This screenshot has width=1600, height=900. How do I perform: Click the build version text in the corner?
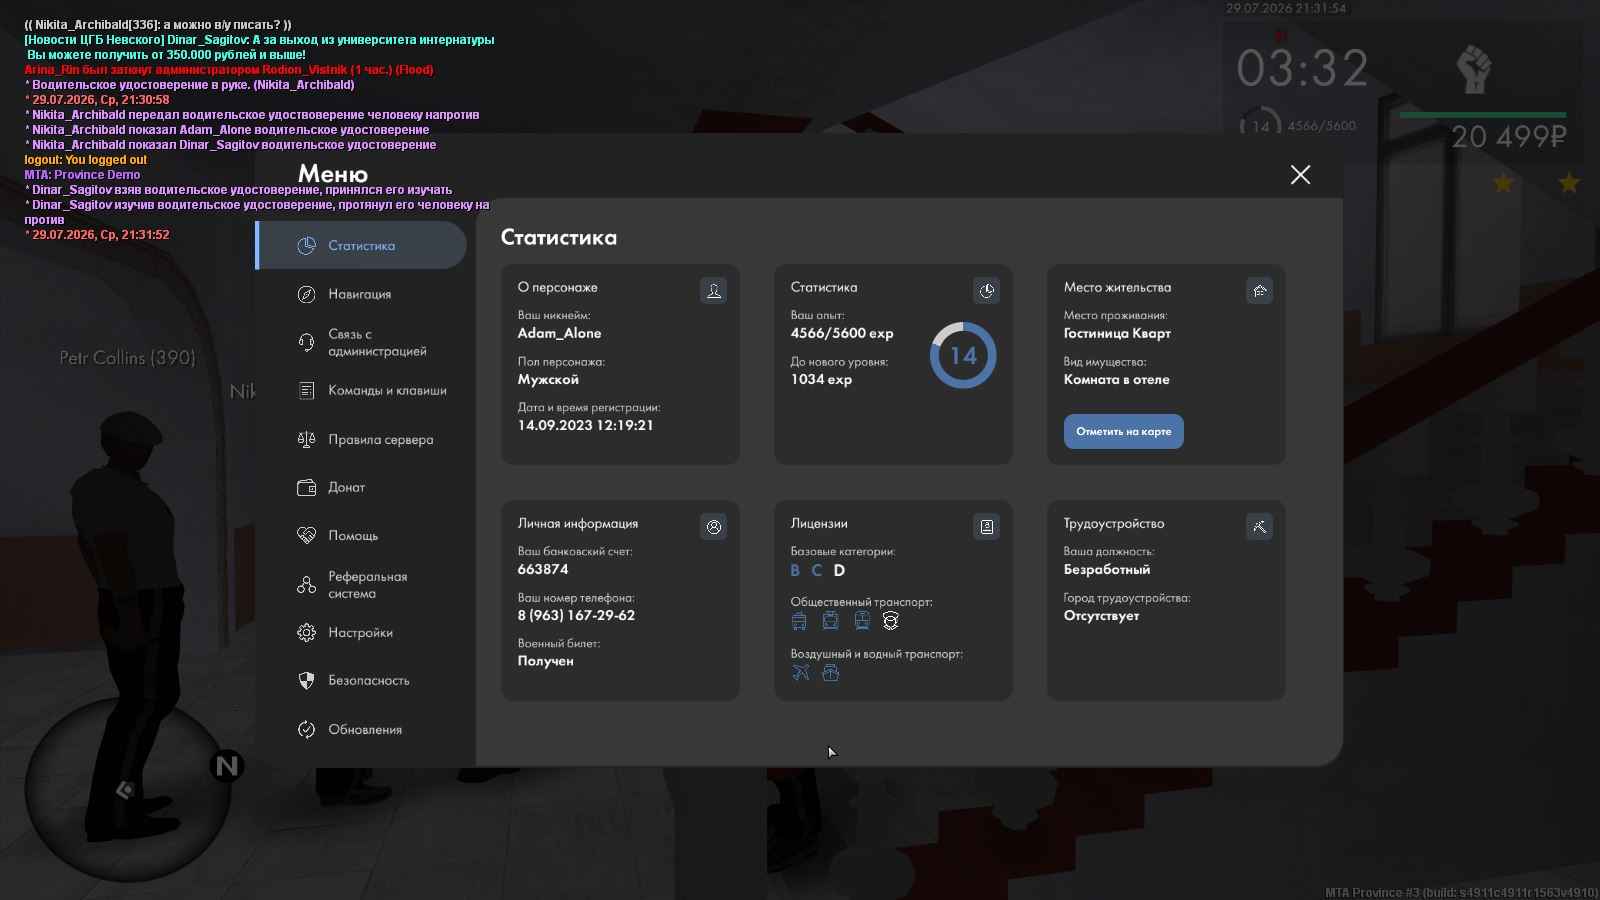(x=1461, y=892)
